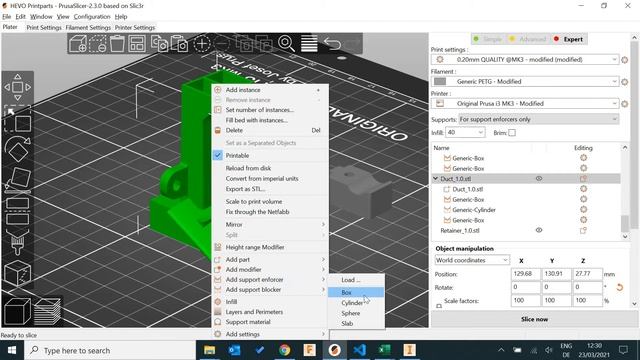Click Delete in the context menu
Image resolution: width=640 pixels, height=360 pixels.
tap(270, 130)
